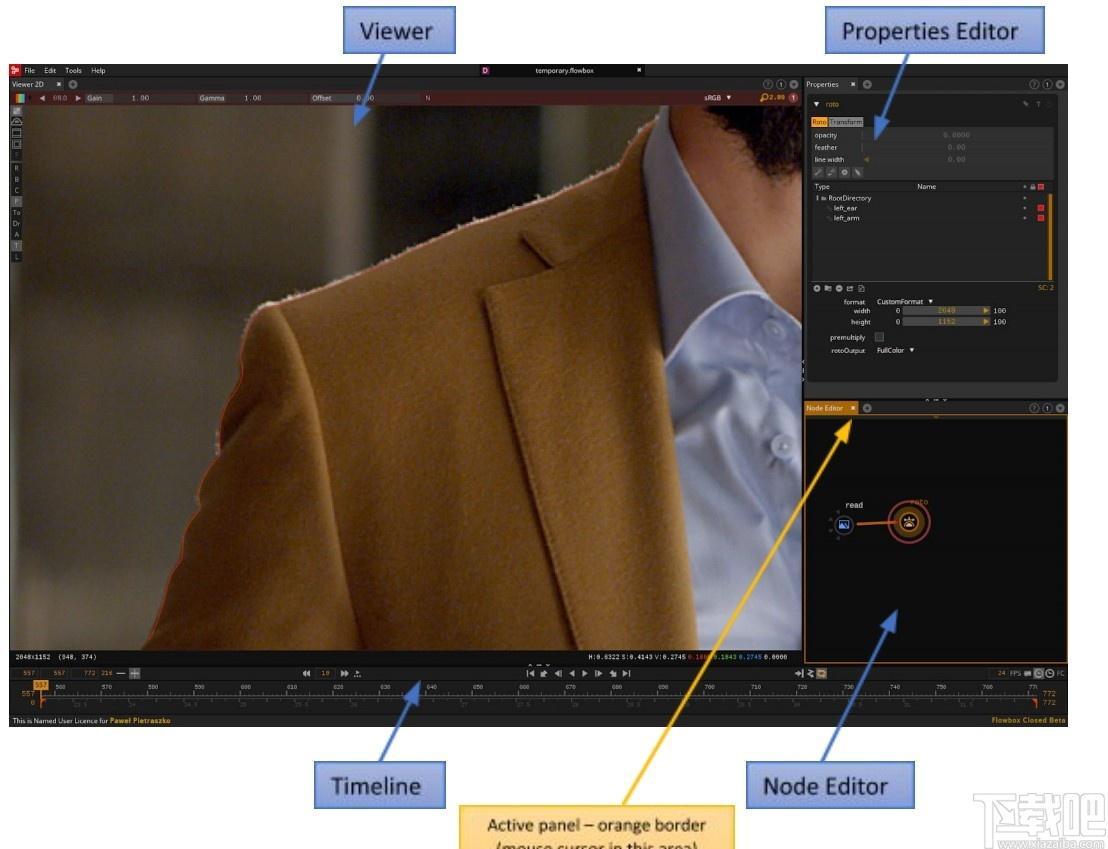
Task: Click the C button in viewer side toolbar
Action: tap(17, 190)
